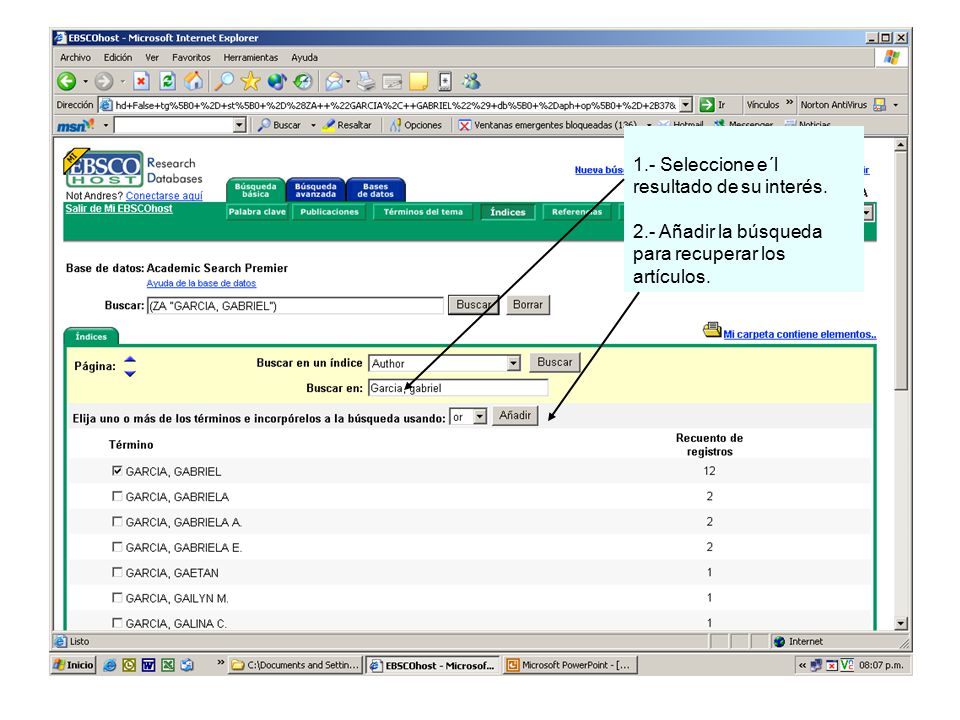The width and height of the screenshot is (960, 720).
Task: Switch to Microsoft PowerPoint taskbar button
Action: [571, 665]
